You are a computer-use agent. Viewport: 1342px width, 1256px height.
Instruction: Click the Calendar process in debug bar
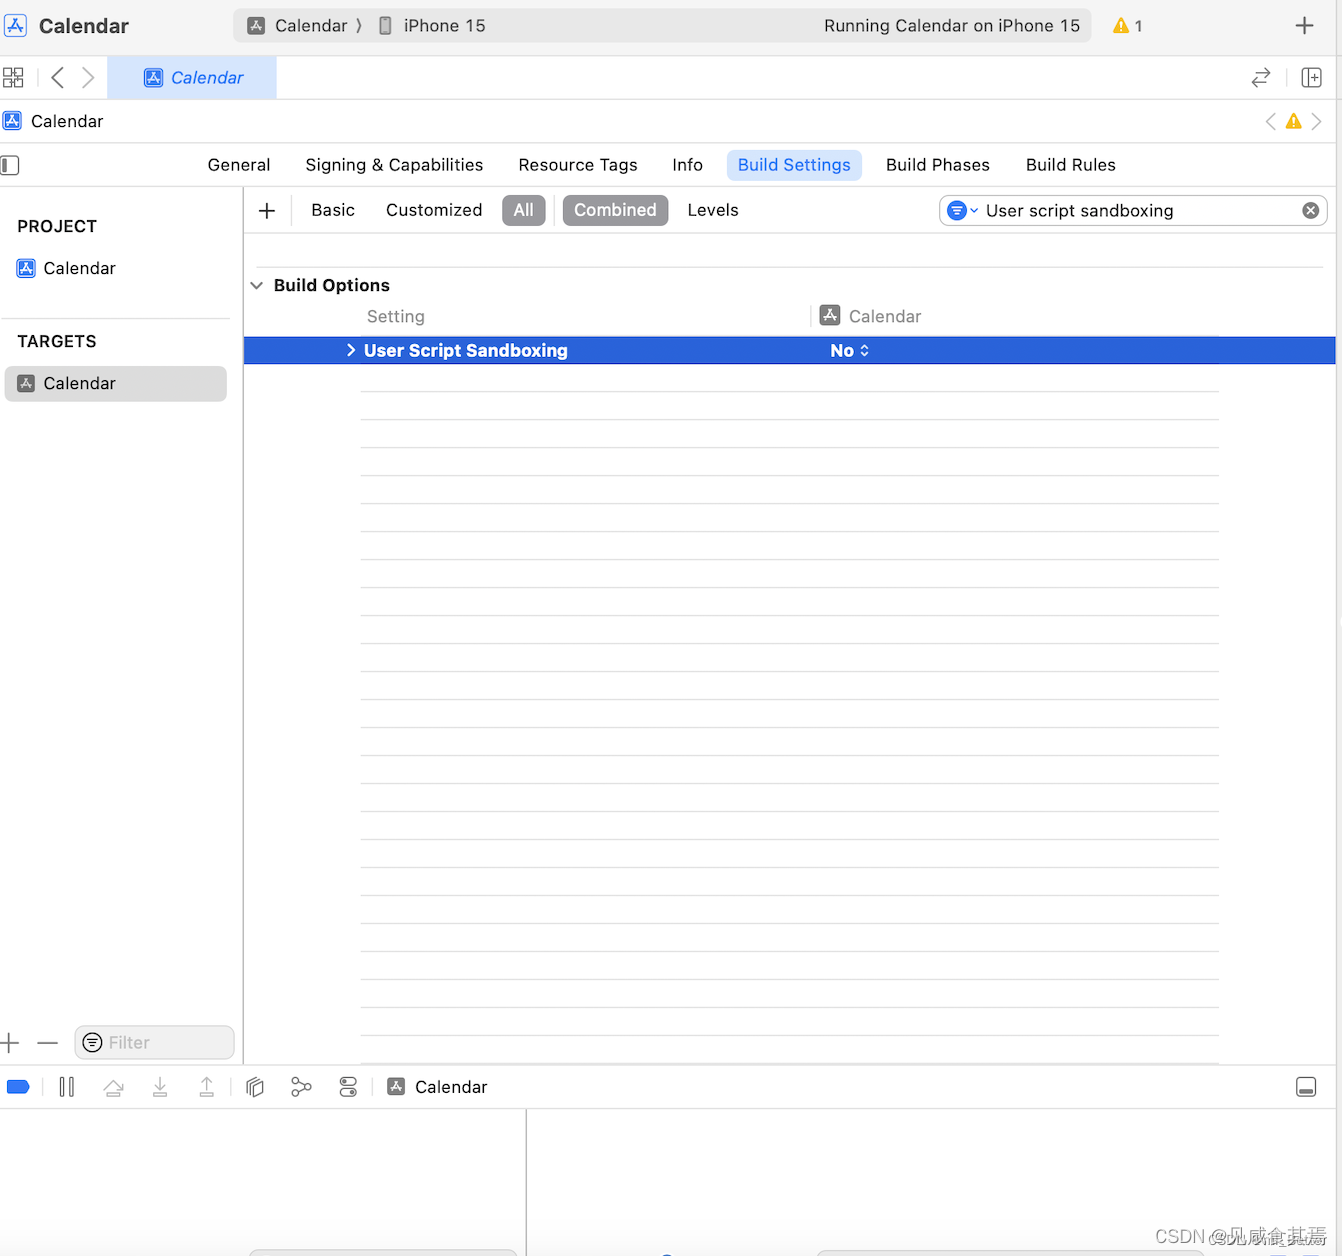[438, 1087]
